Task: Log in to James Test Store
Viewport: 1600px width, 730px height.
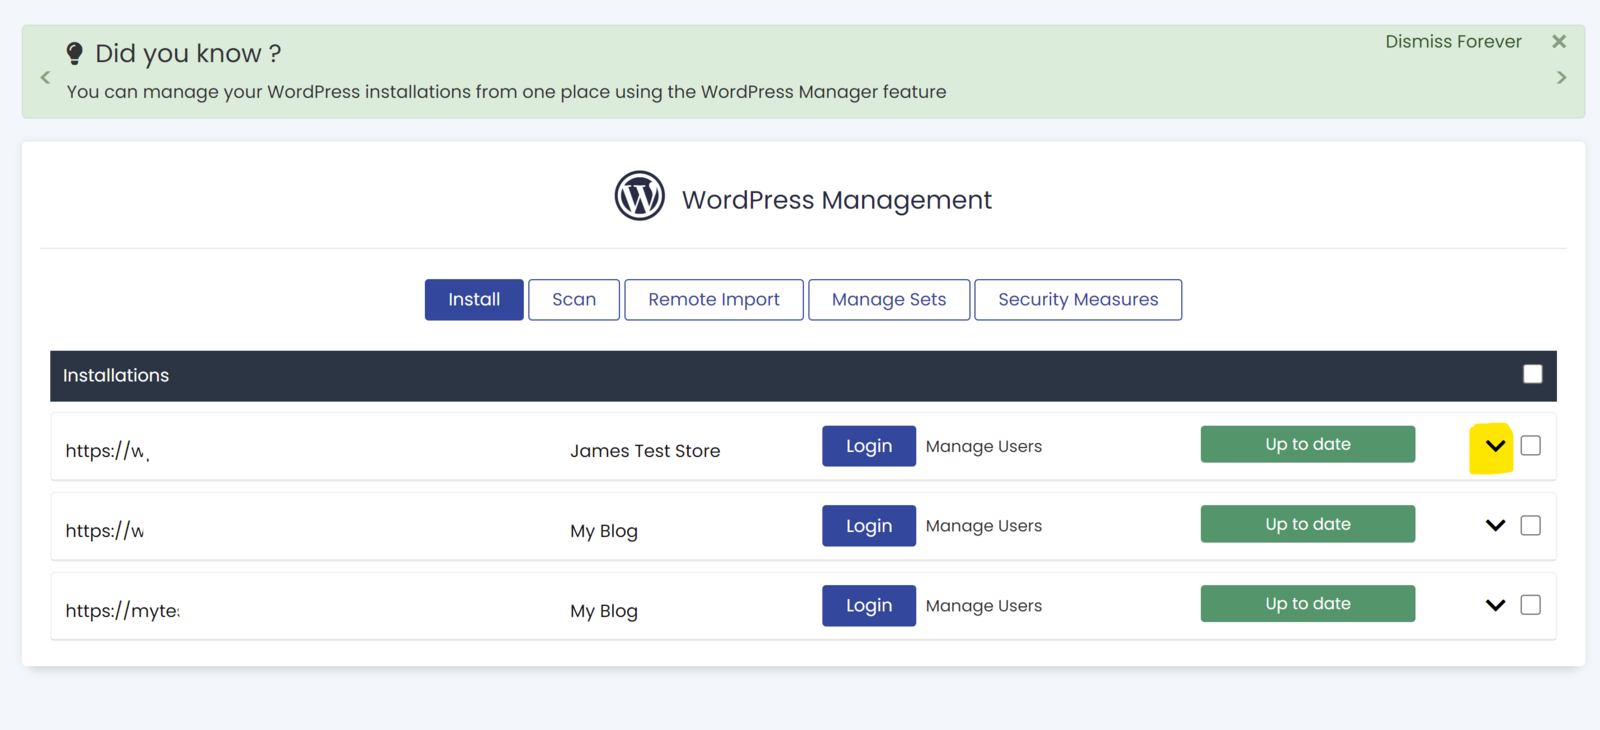Action: tap(869, 446)
